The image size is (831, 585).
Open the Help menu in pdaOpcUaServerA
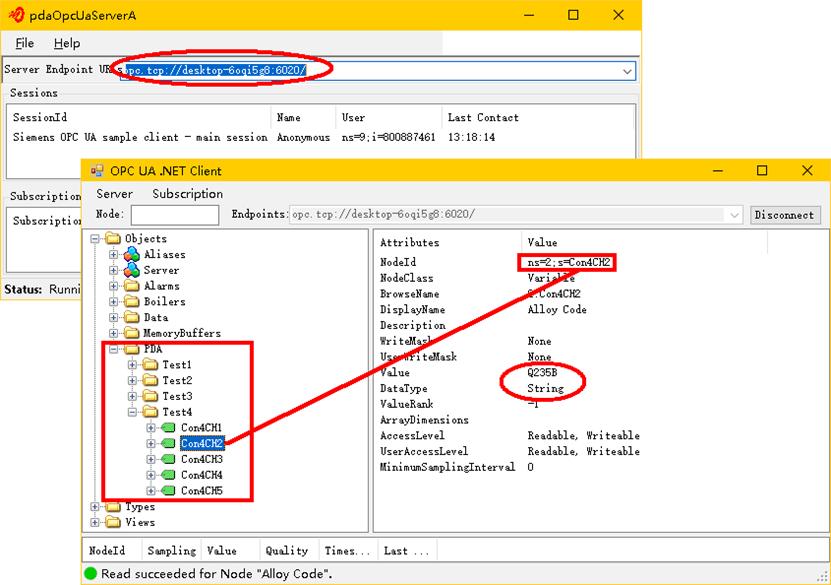67,43
